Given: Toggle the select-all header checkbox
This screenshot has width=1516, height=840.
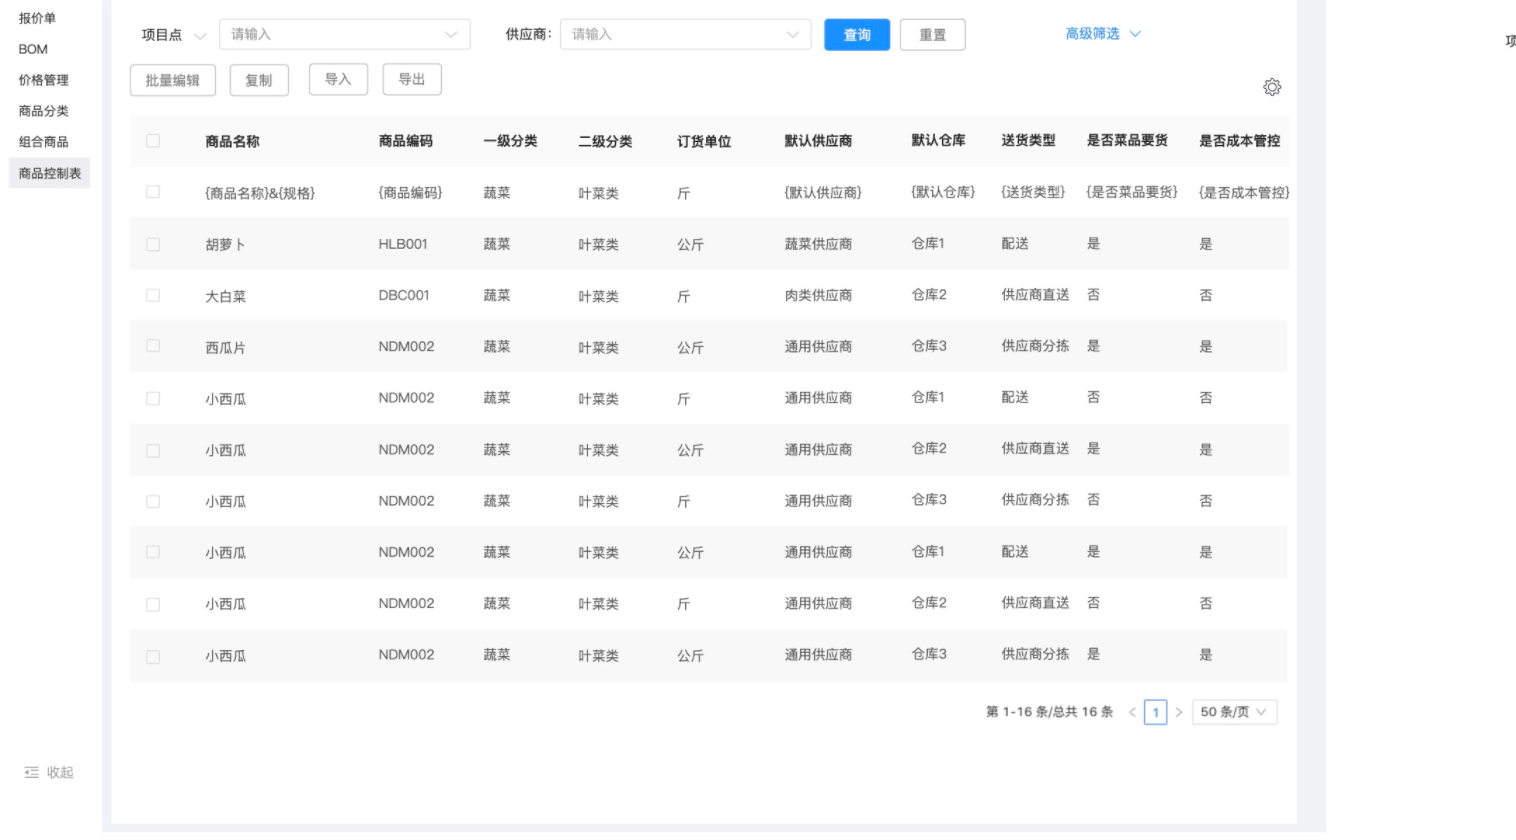Looking at the screenshot, I should 153,141.
